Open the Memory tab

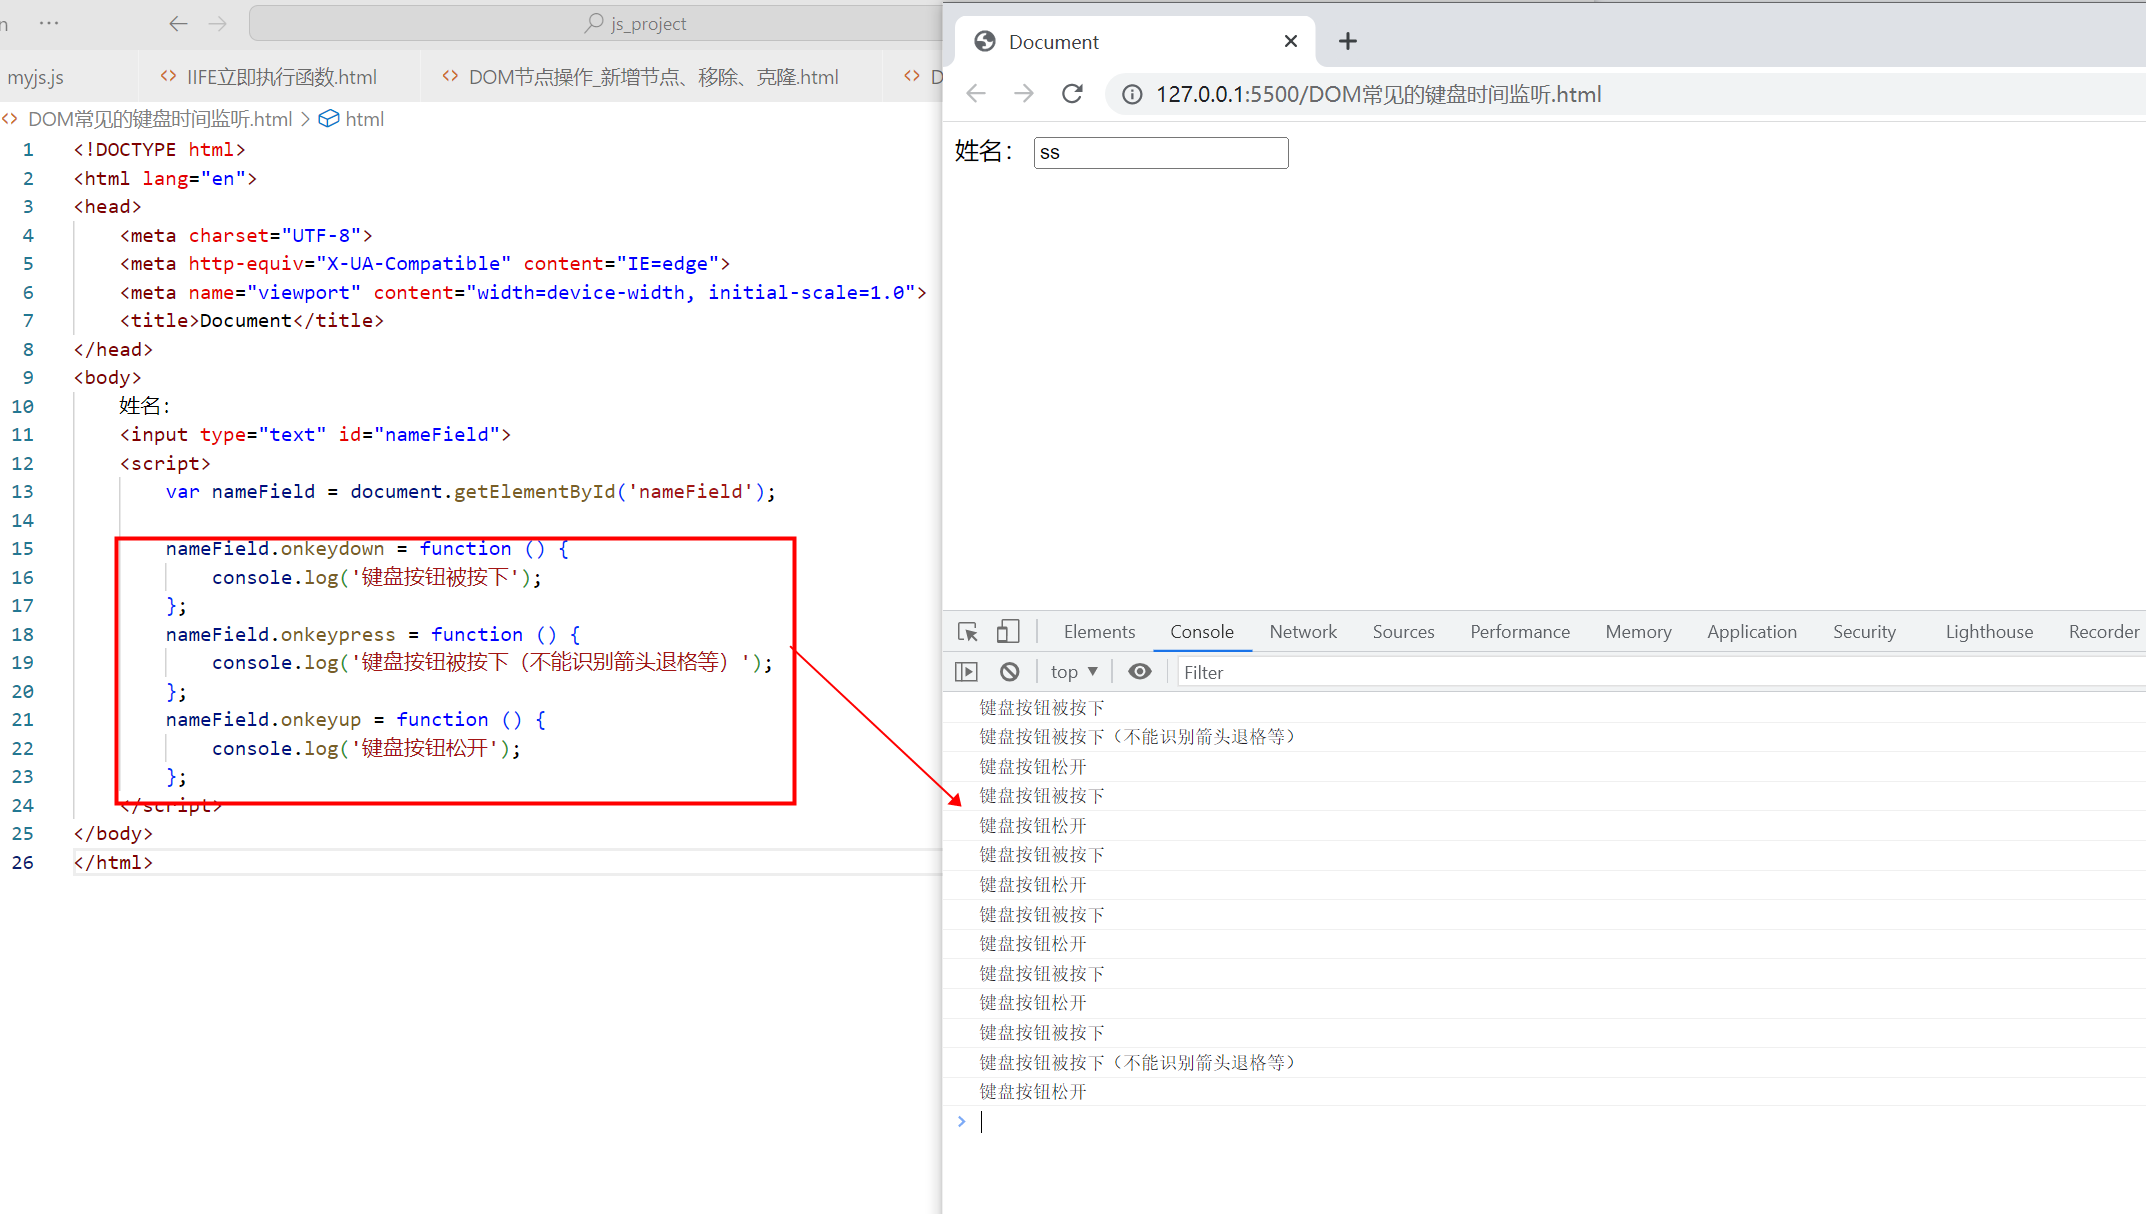1638,632
